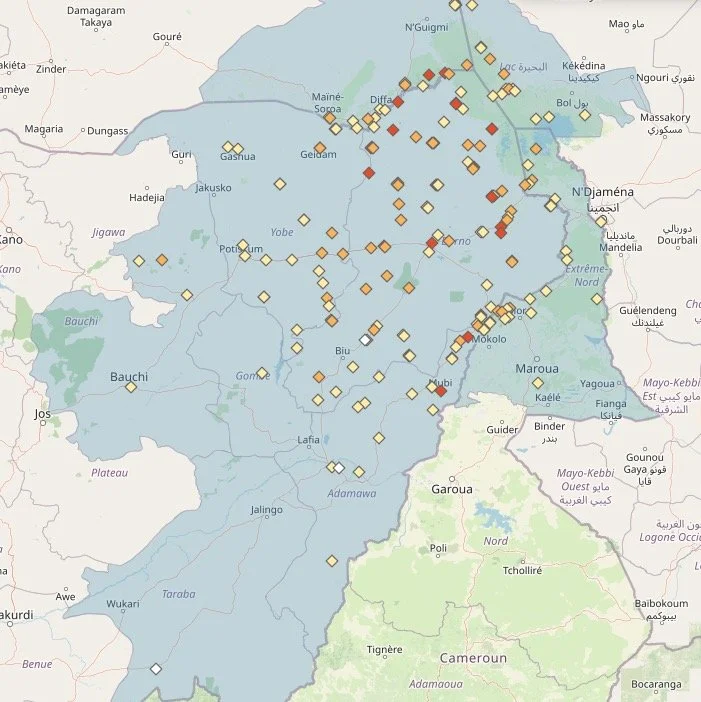Screen dimensions: 701x702
Task: Select the Dungass town label
Action: pyautogui.click(x=107, y=131)
